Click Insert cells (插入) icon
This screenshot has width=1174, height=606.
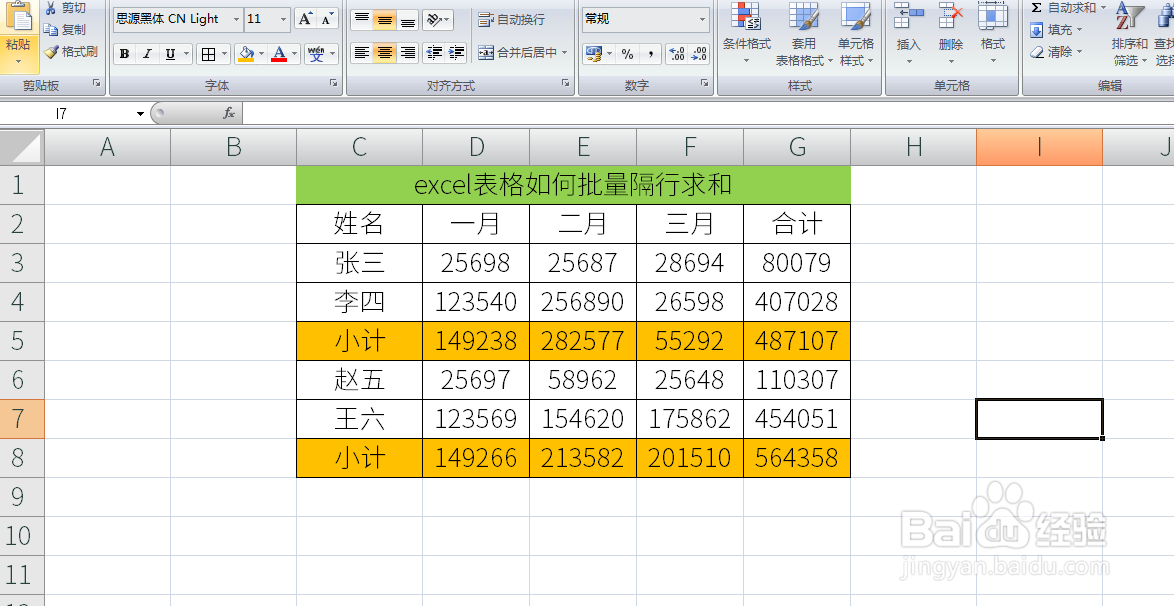point(908,16)
